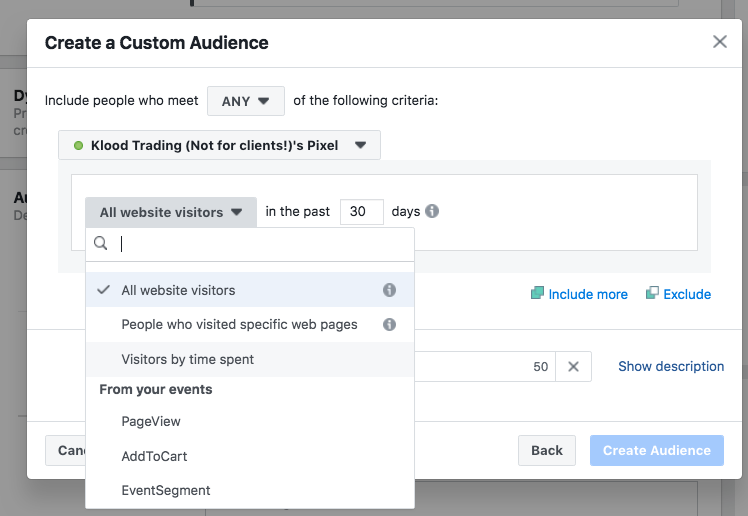Click the days field showing 30
Image resolution: width=748 pixels, height=516 pixels.
361,212
